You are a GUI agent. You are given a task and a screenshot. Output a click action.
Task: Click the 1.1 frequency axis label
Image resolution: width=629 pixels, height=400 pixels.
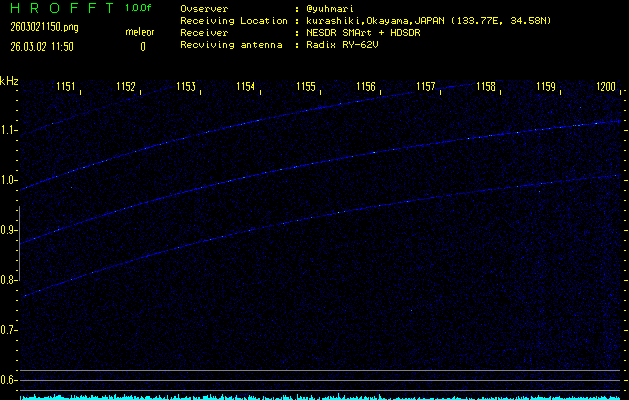click(9, 130)
